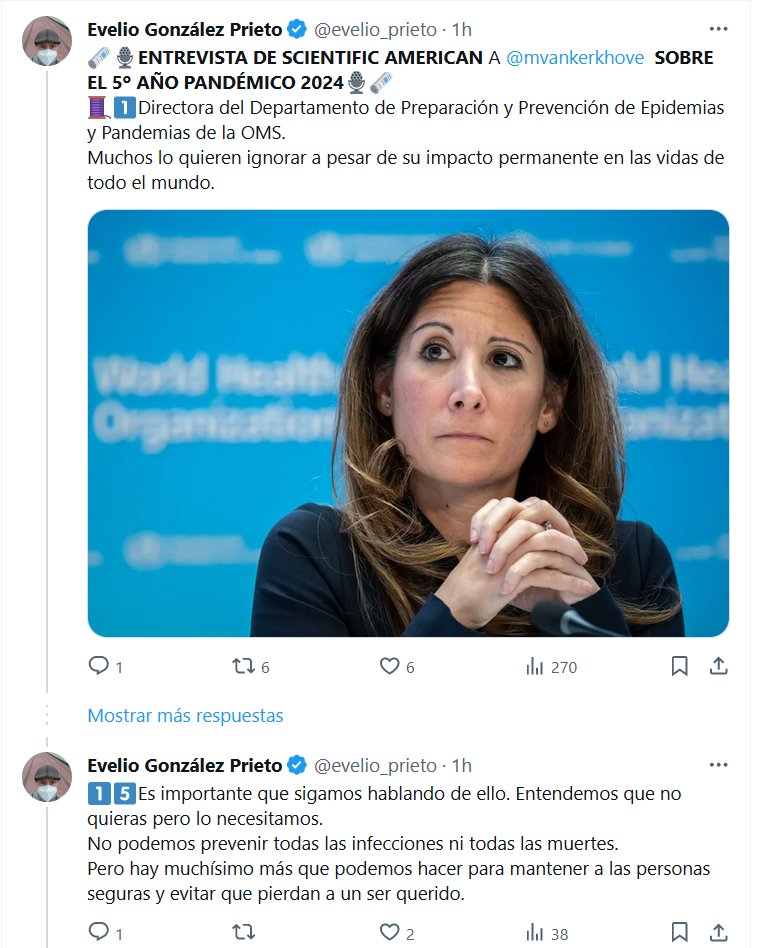Repost the second tweet

(243, 933)
